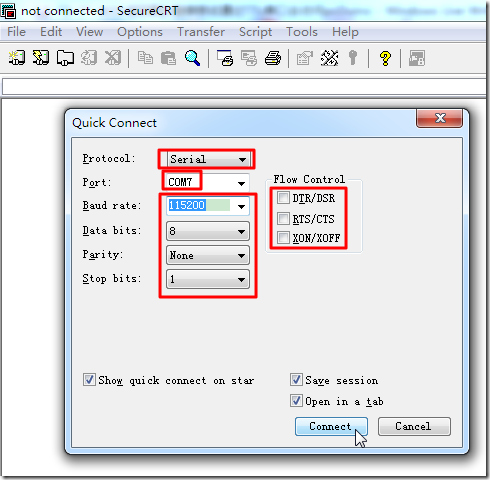Click the Disconnect toolbar icon
Image resolution: width=490 pixels, height=480 pixels.
pyautogui.click(x=113, y=58)
